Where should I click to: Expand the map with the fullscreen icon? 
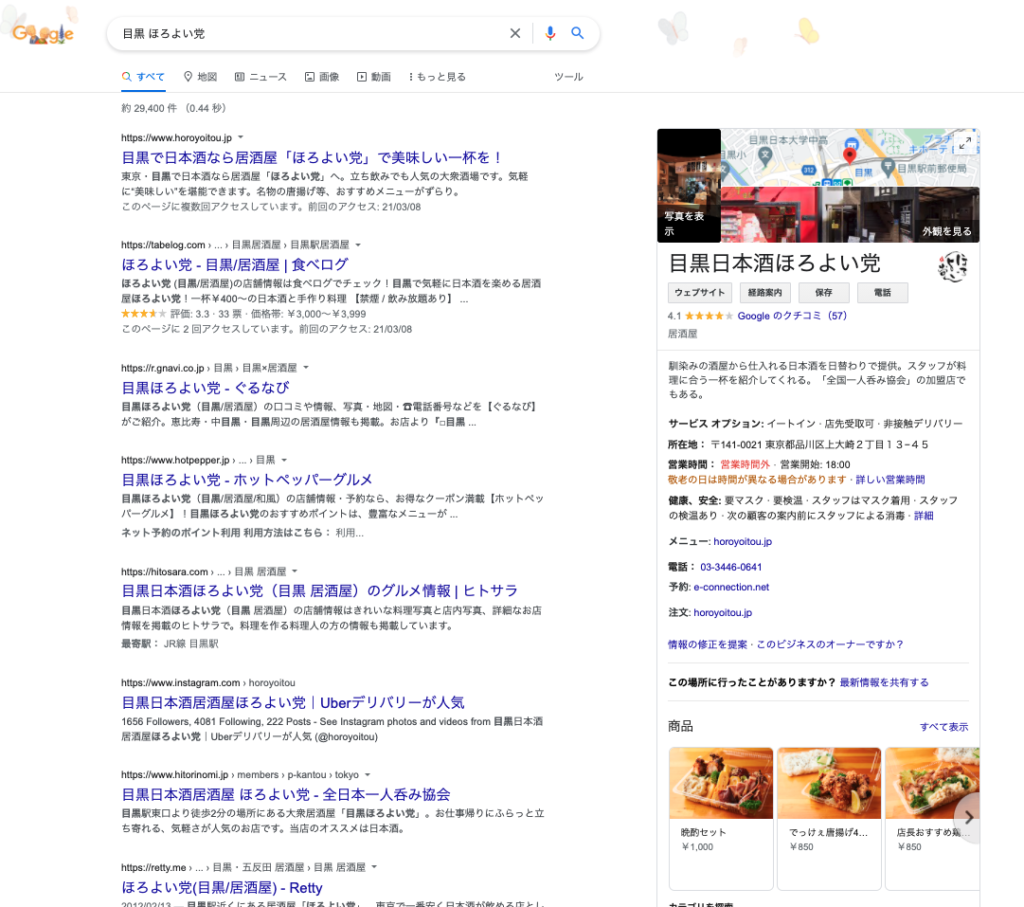tap(965, 143)
